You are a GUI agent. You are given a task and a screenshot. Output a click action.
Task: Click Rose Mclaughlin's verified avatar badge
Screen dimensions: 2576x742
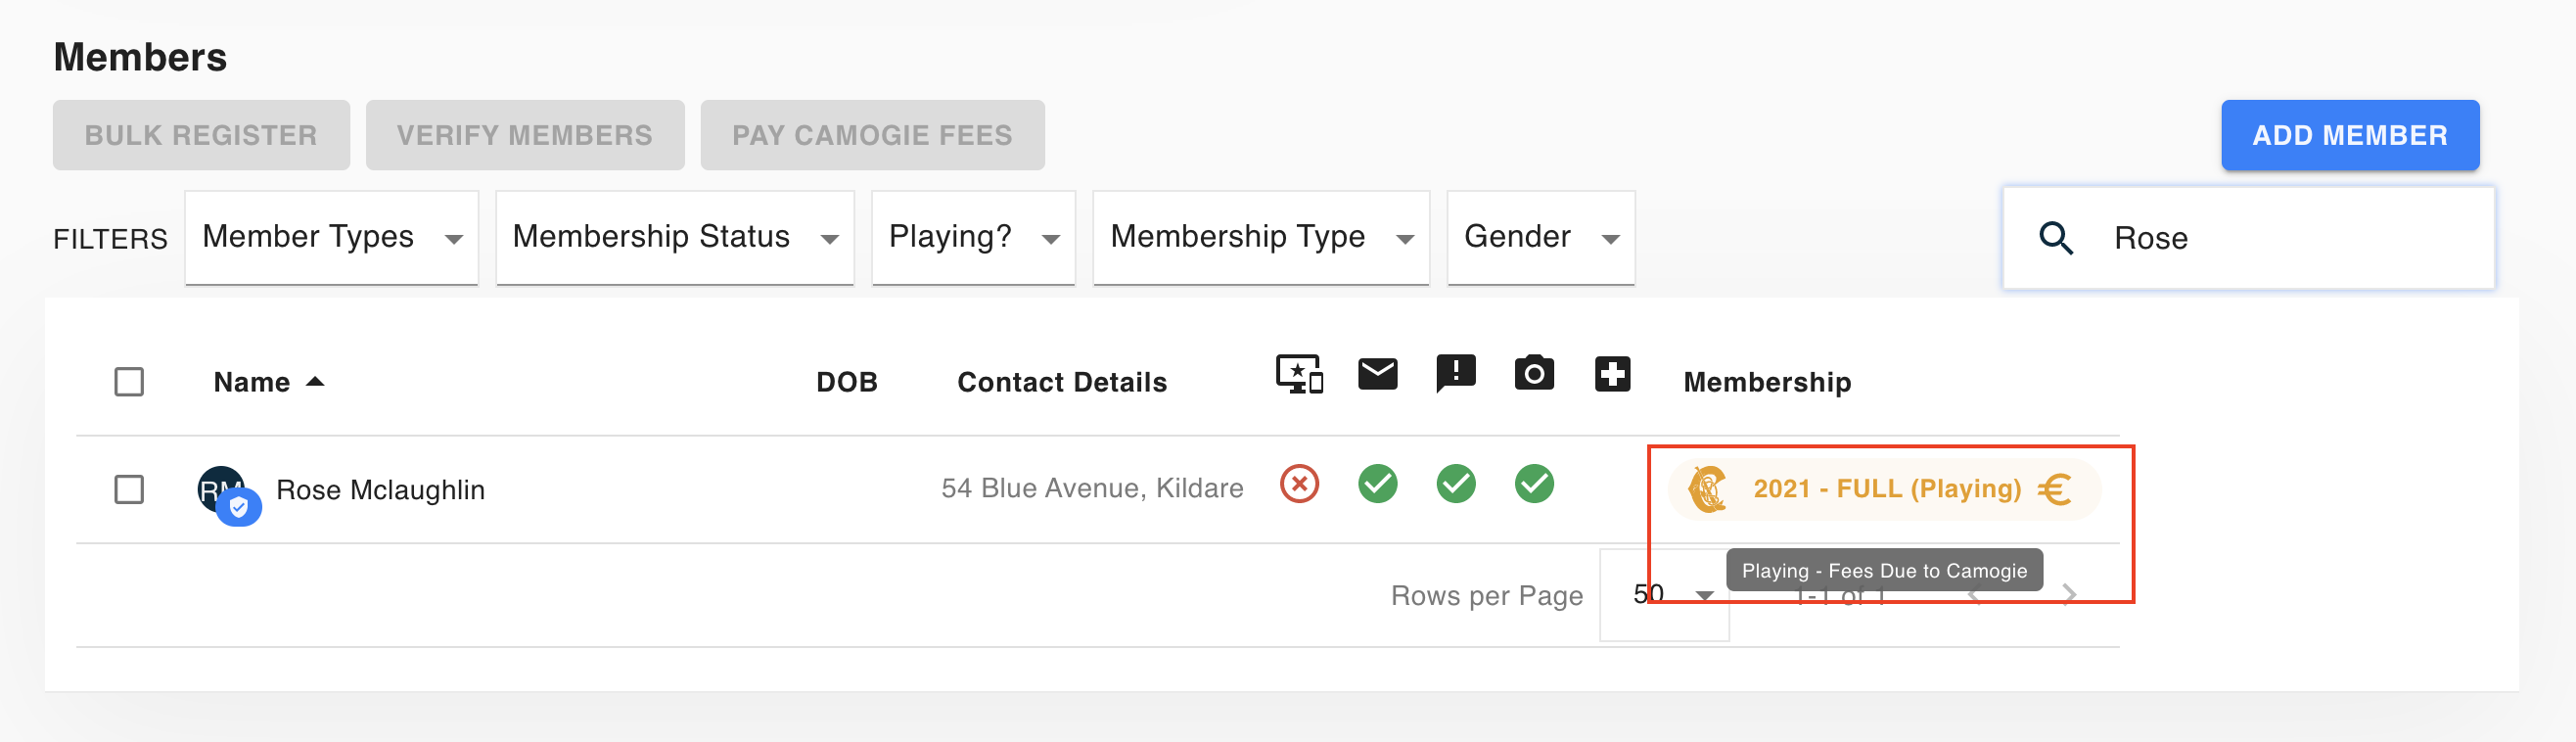pyautogui.click(x=239, y=507)
